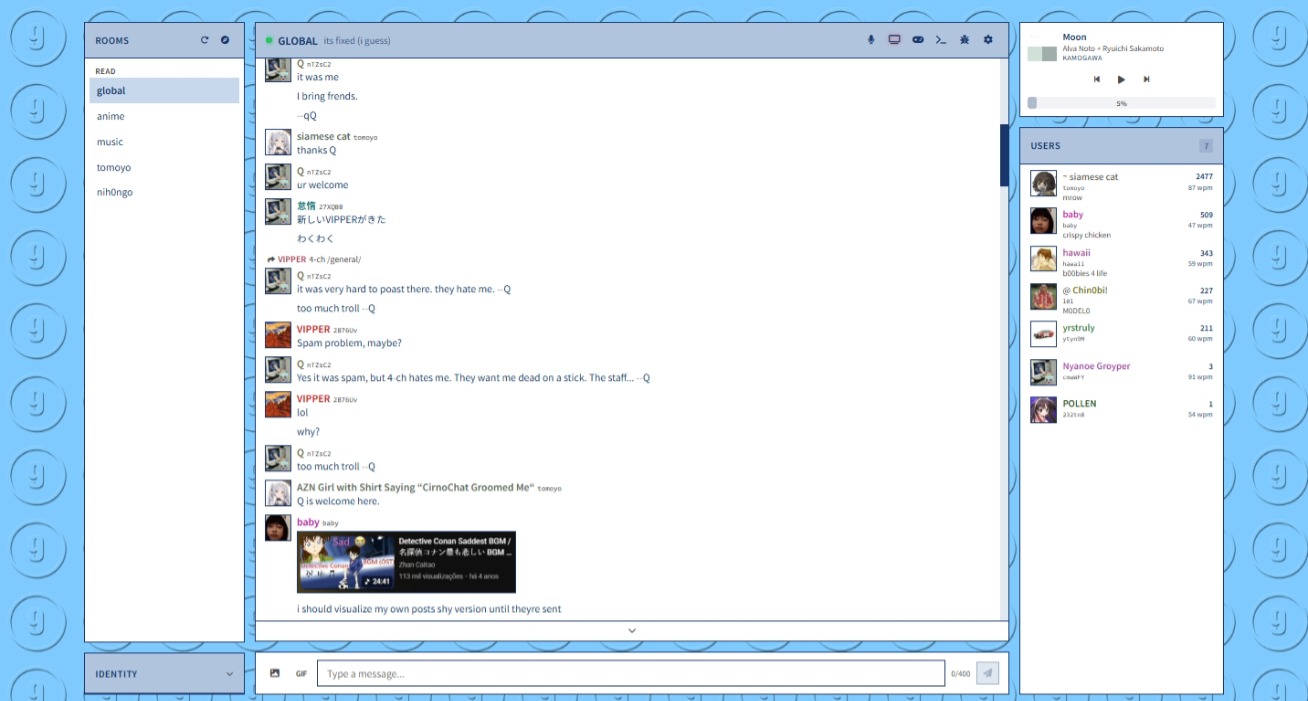Click the image upload icon
This screenshot has height=701, width=1308.
[275, 674]
